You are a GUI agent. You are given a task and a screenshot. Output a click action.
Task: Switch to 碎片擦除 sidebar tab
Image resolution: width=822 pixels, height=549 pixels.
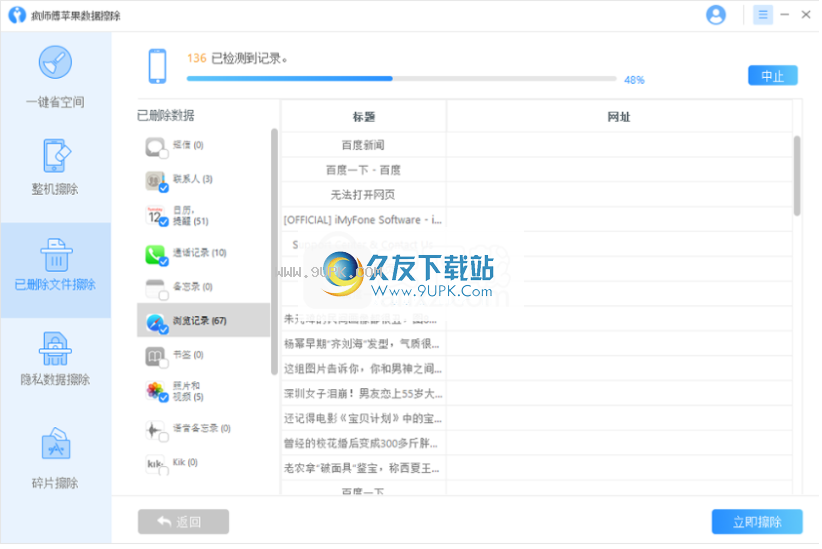(56, 460)
